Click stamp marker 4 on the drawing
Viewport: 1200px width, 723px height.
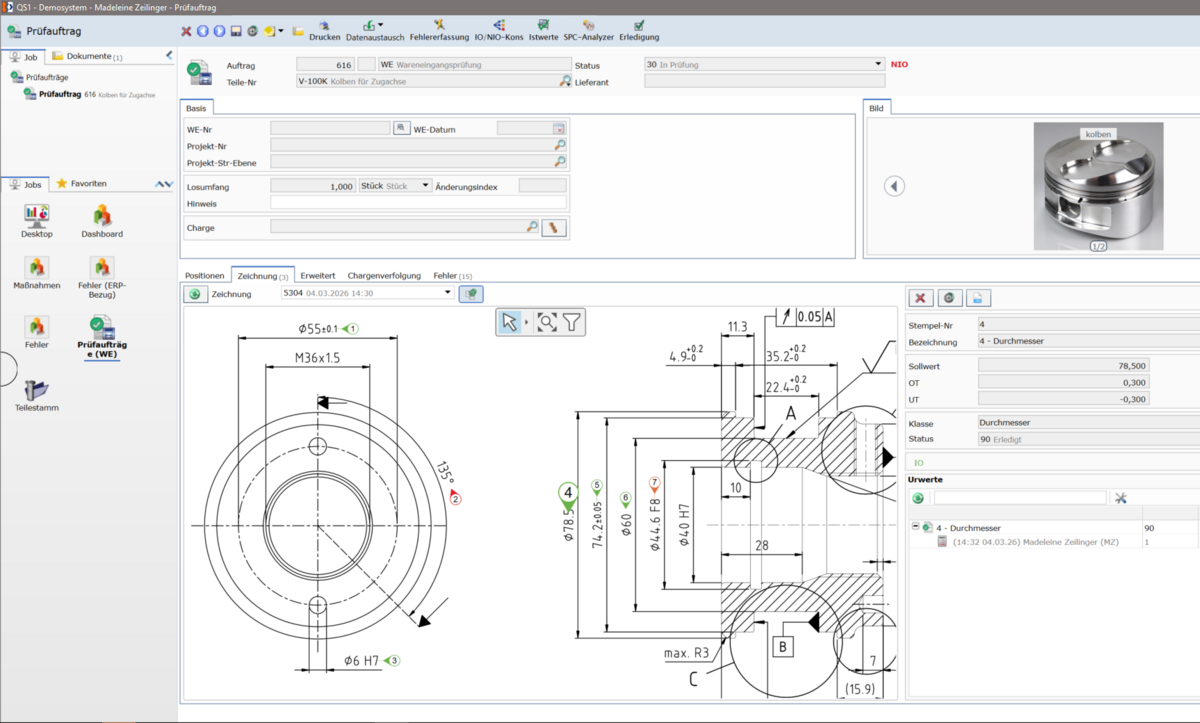coord(568,494)
